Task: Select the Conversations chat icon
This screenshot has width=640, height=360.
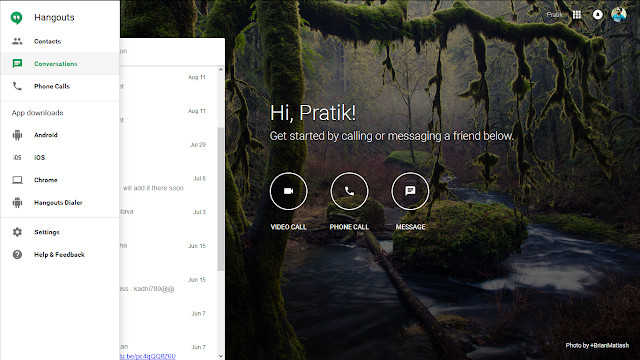Action: coord(17,64)
